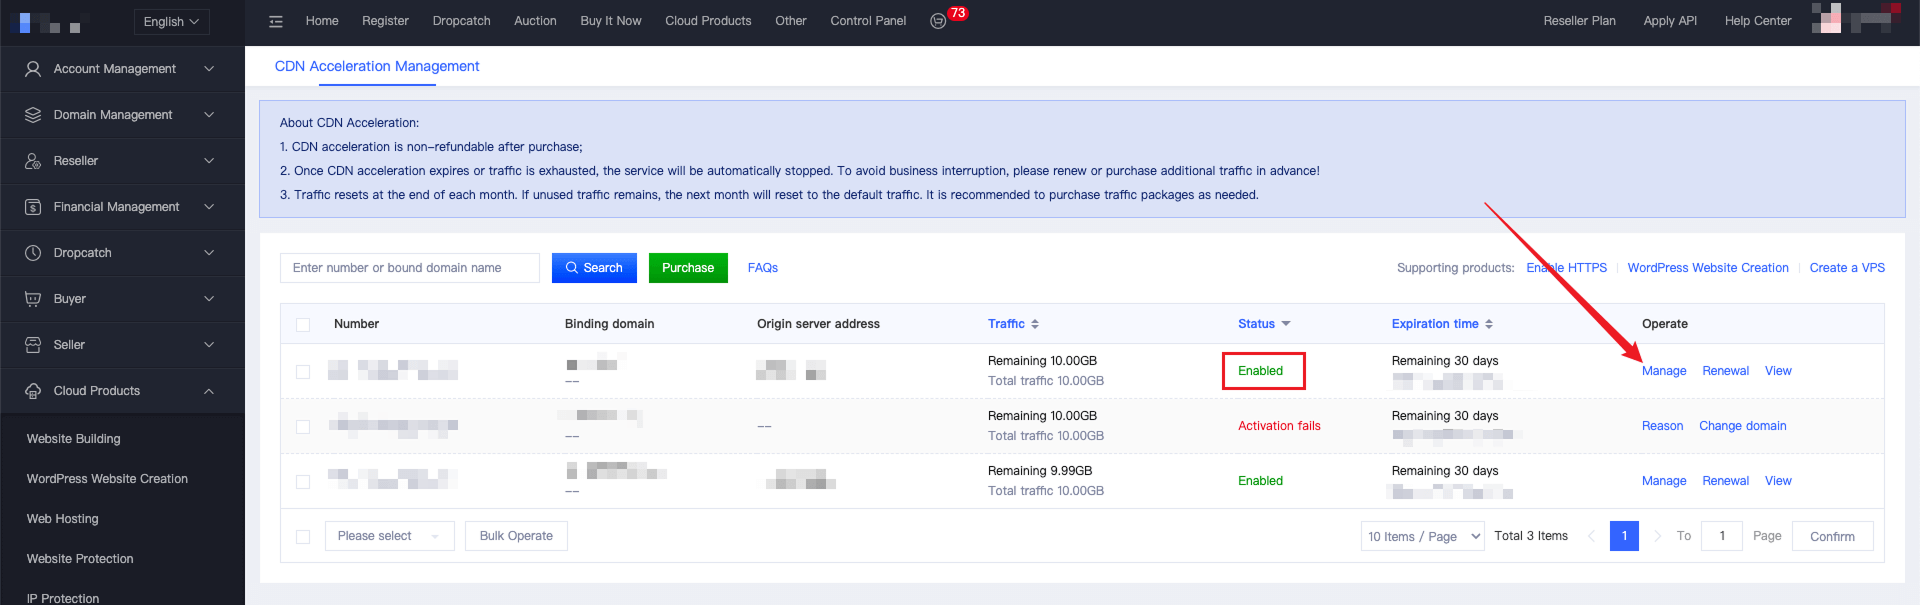This screenshot has height=605, width=1920.
Task: Expand the Reseller menu chevron
Action: coord(209,161)
